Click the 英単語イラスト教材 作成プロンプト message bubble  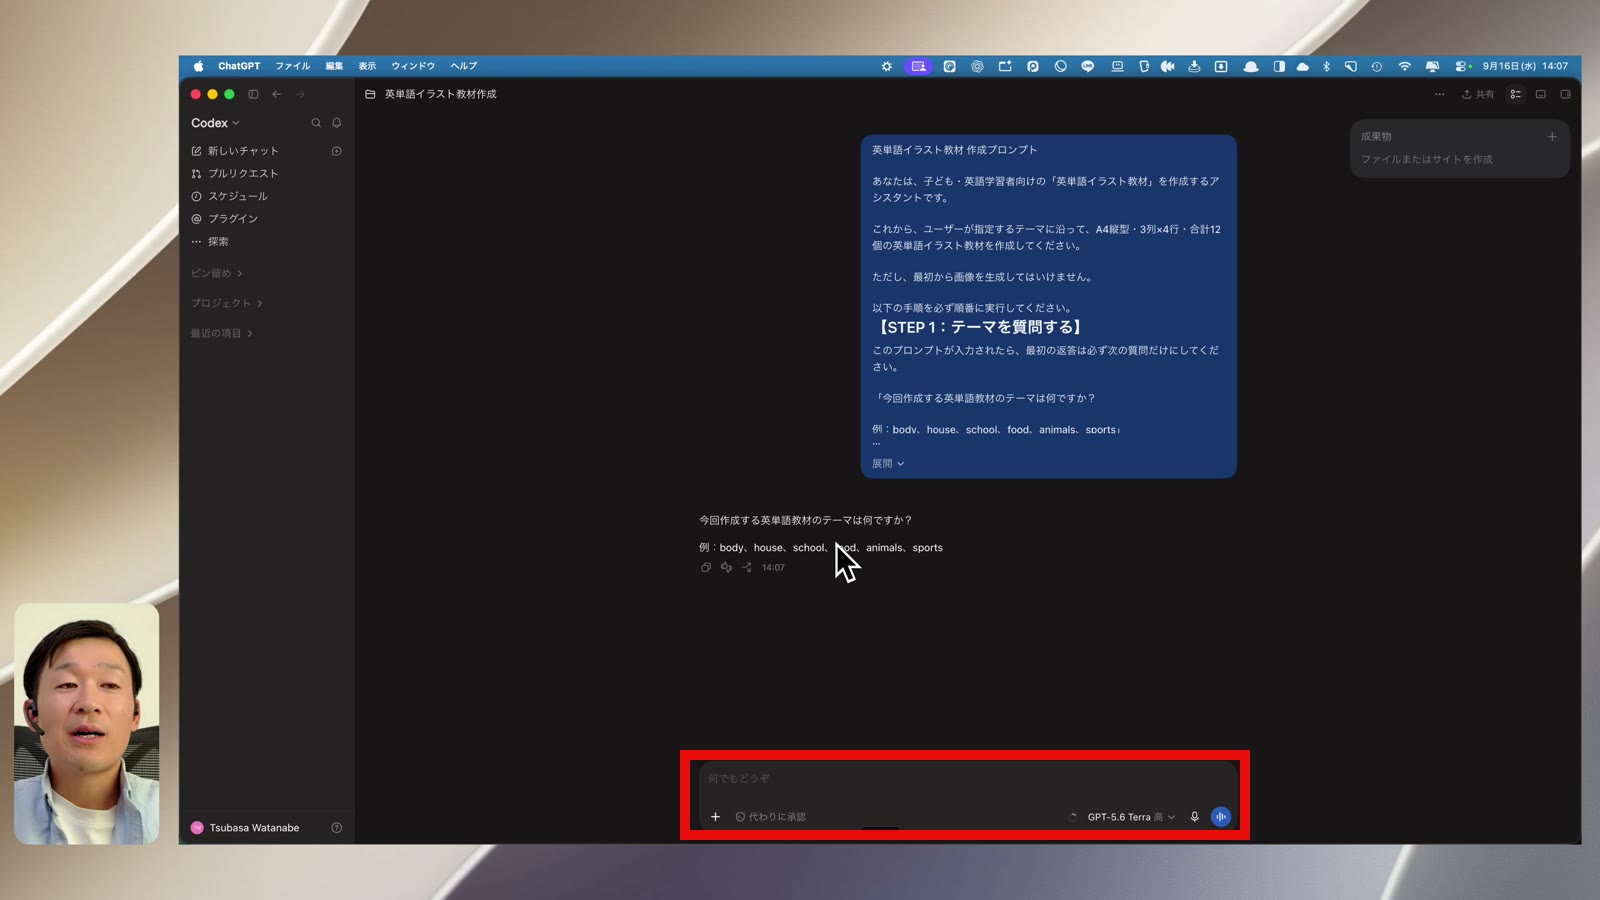click(1049, 306)
